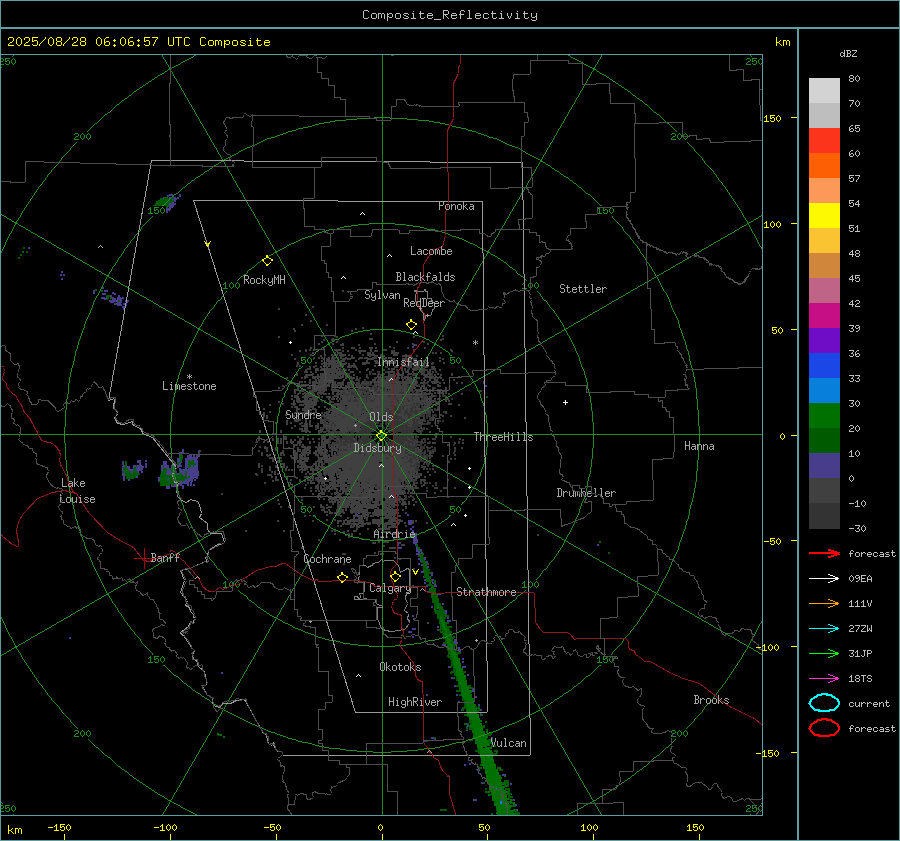Click the Hanna city label

click(x=699, y=446)
